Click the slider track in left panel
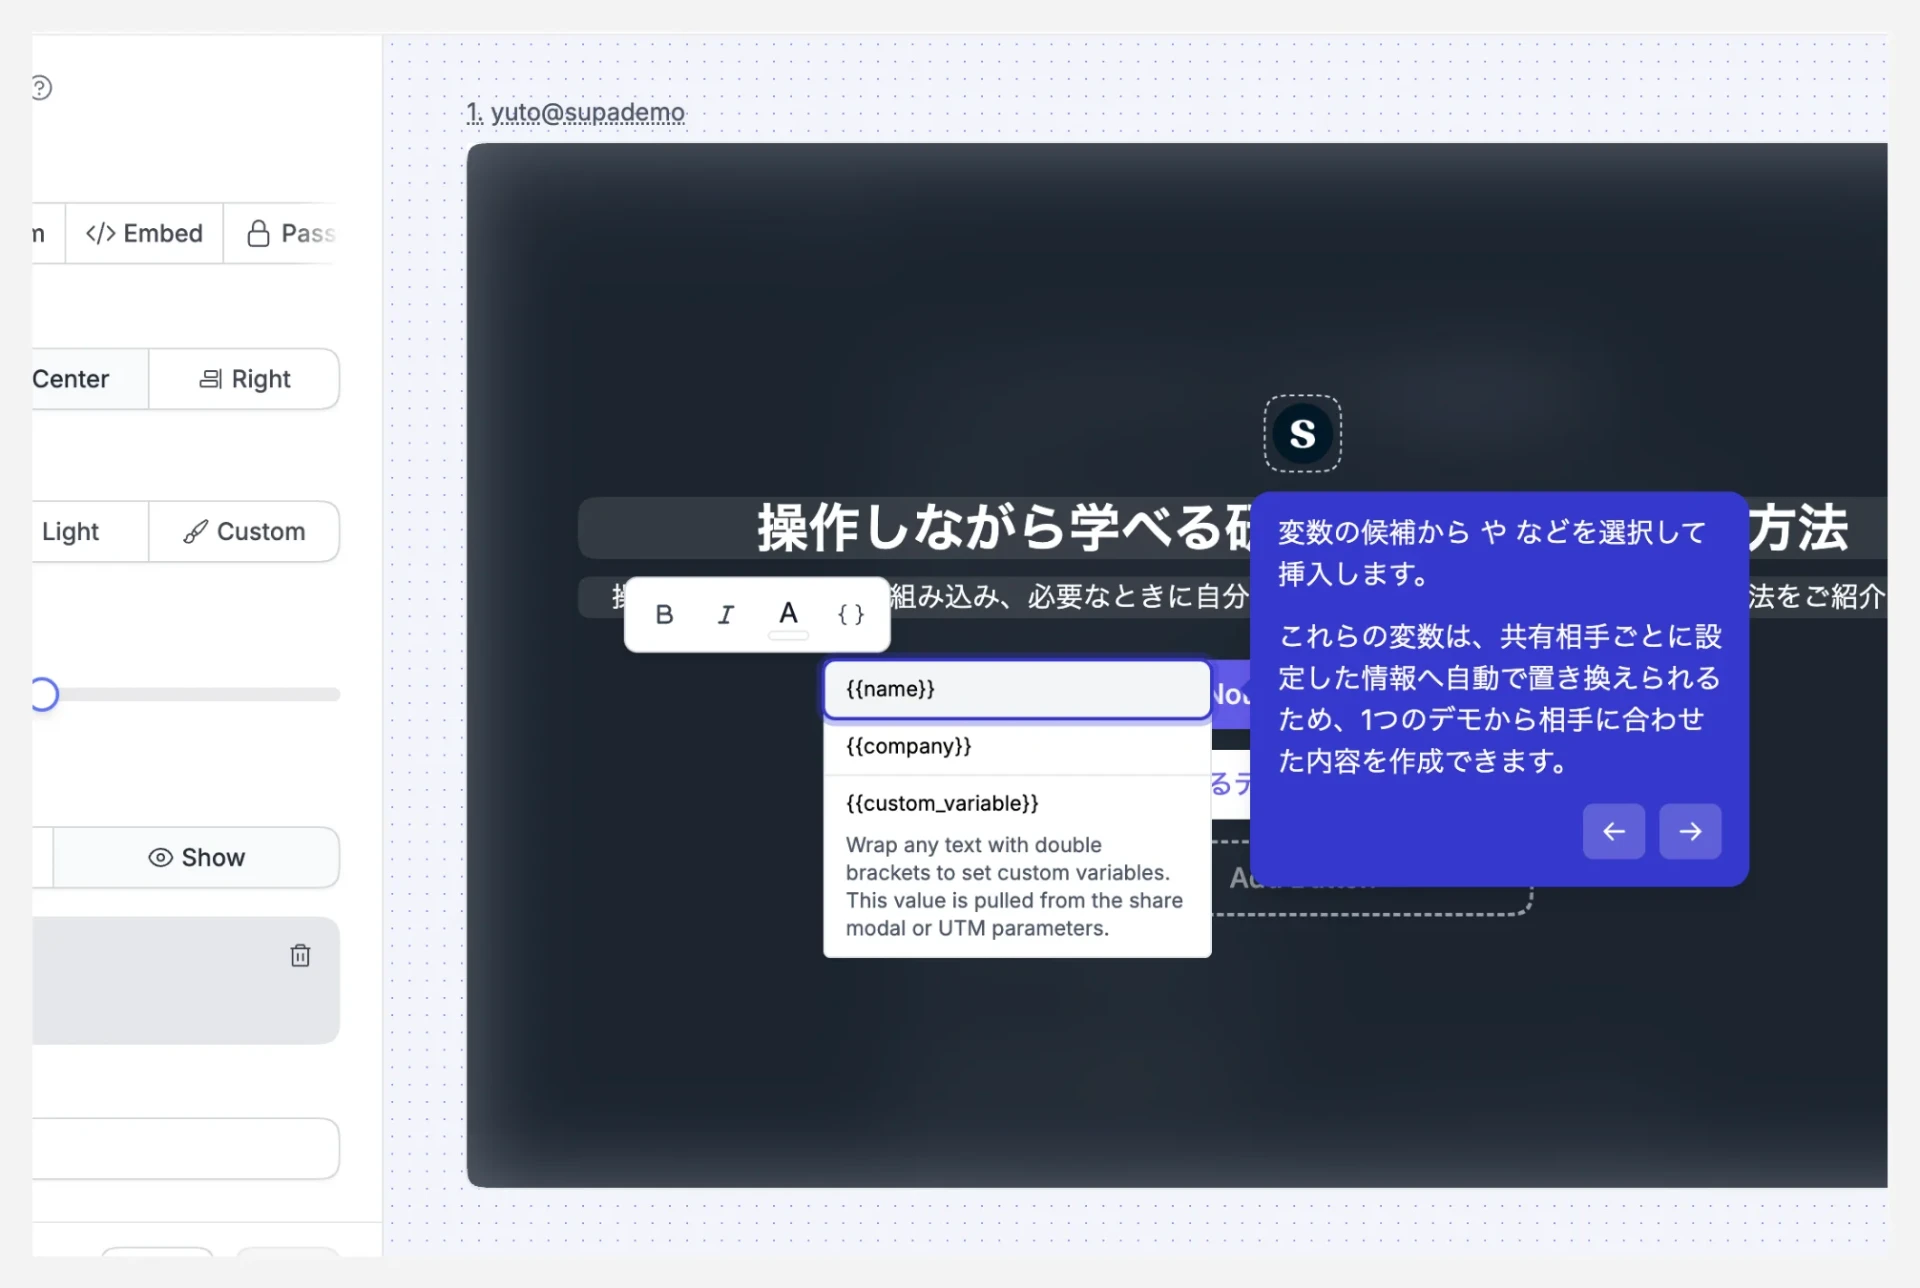Image resolution: width=1920 pixels, height=1288 pixels. tap(200, 694)
